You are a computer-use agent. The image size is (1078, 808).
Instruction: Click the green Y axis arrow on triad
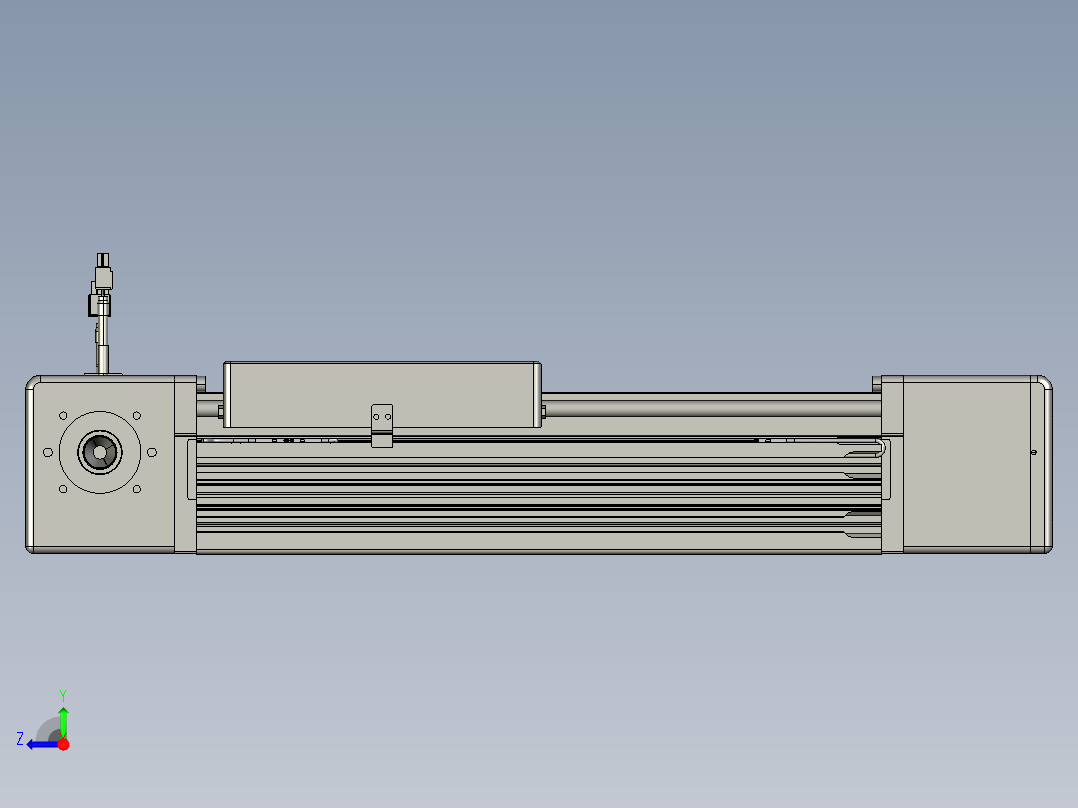pos(63,721)
